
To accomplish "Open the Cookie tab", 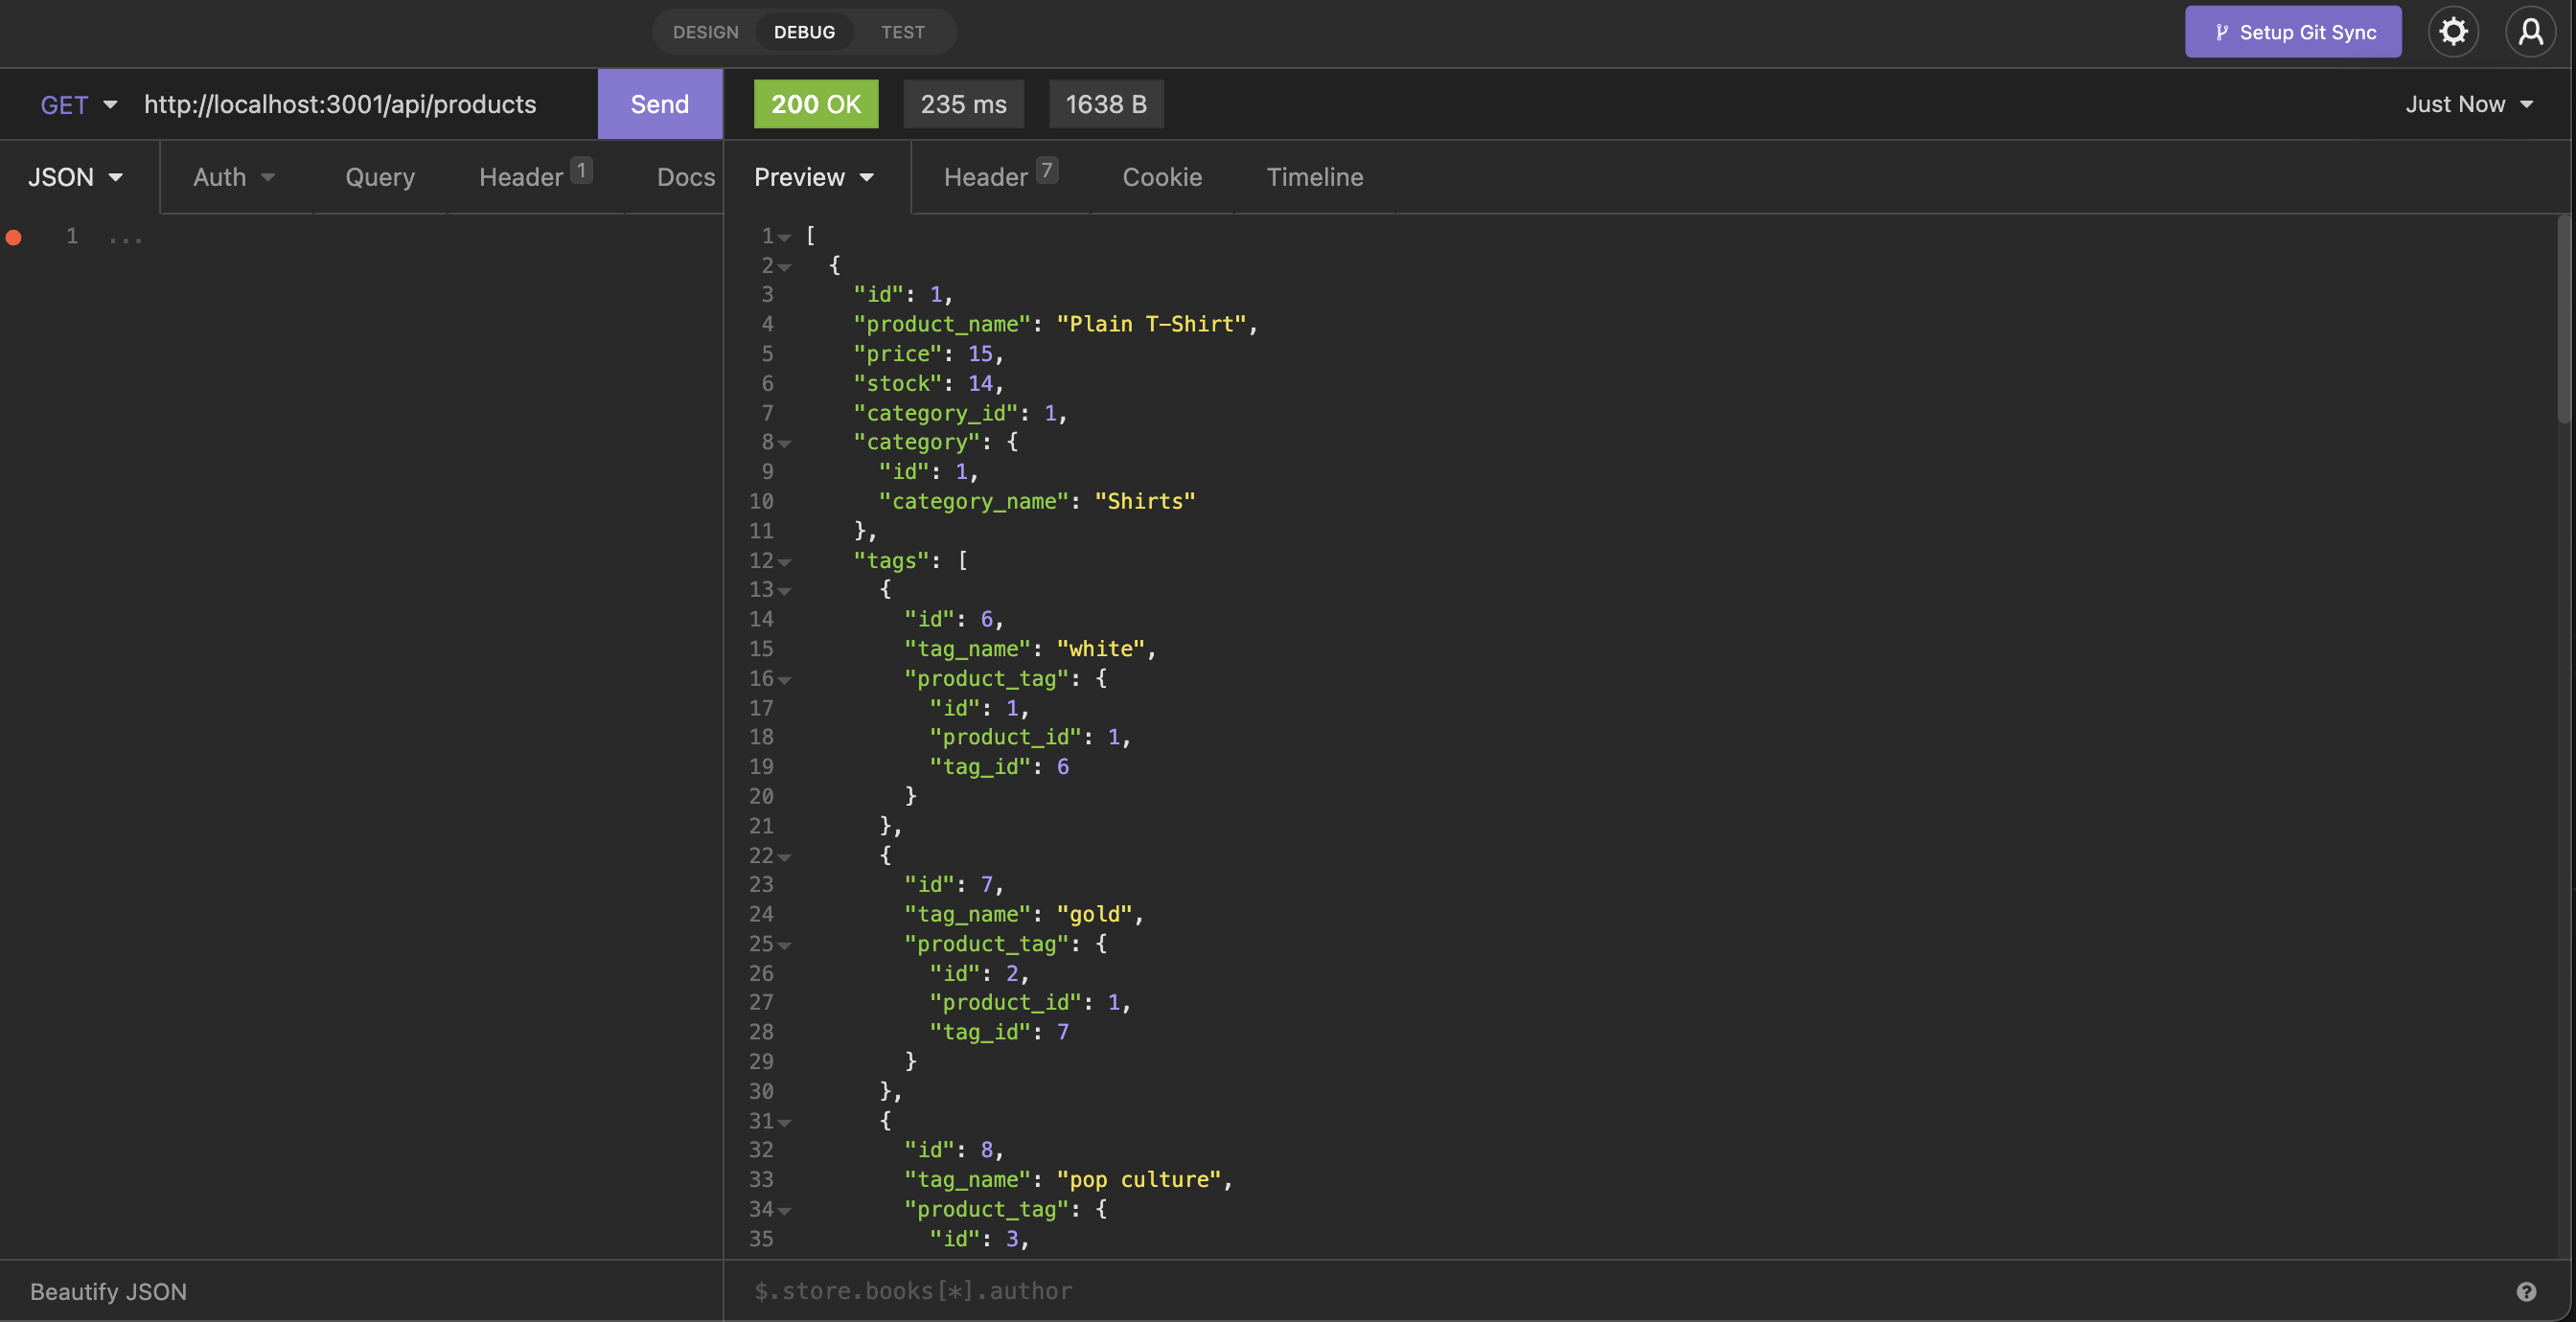I will pyautogui.click(x=1162, y=177).
